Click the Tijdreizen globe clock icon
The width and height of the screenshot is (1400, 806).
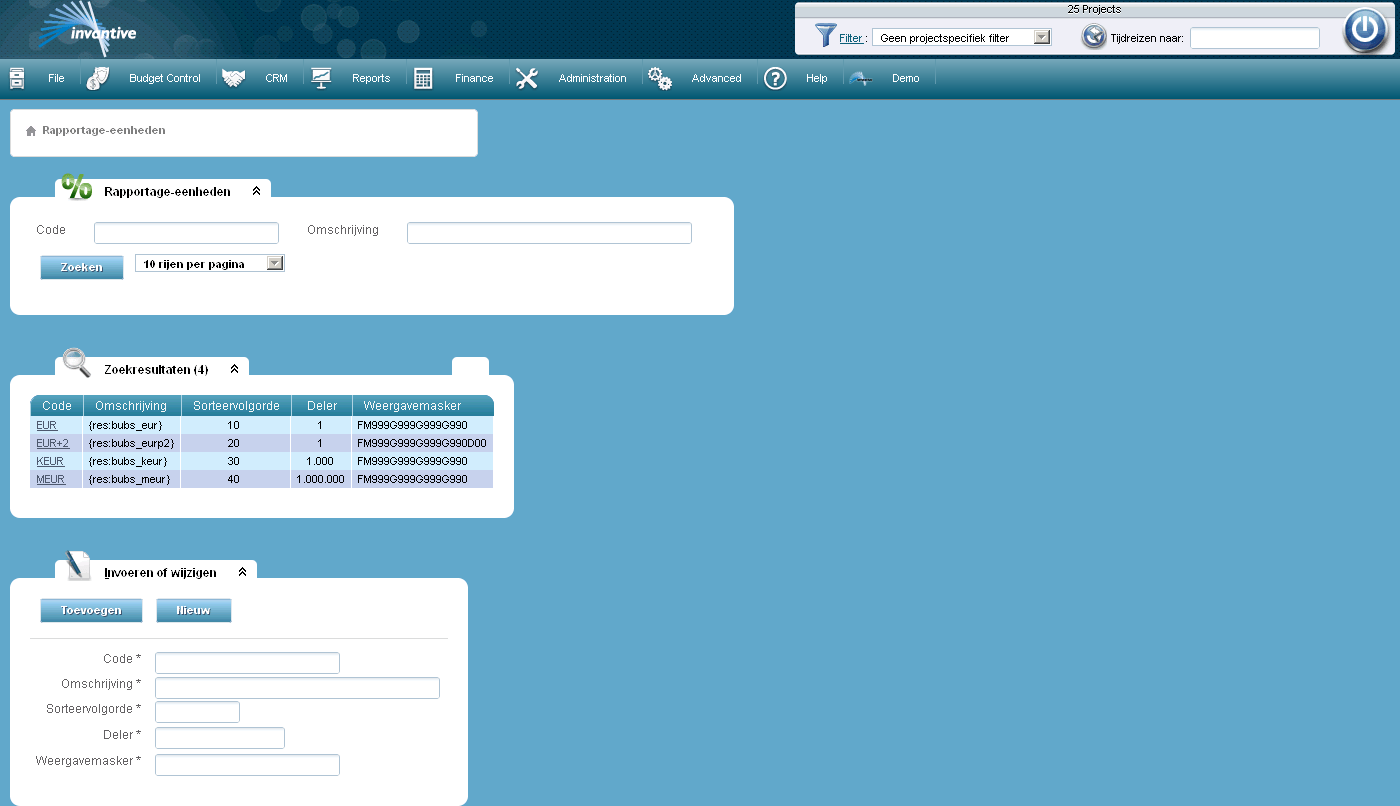(x=1094, y=37)
